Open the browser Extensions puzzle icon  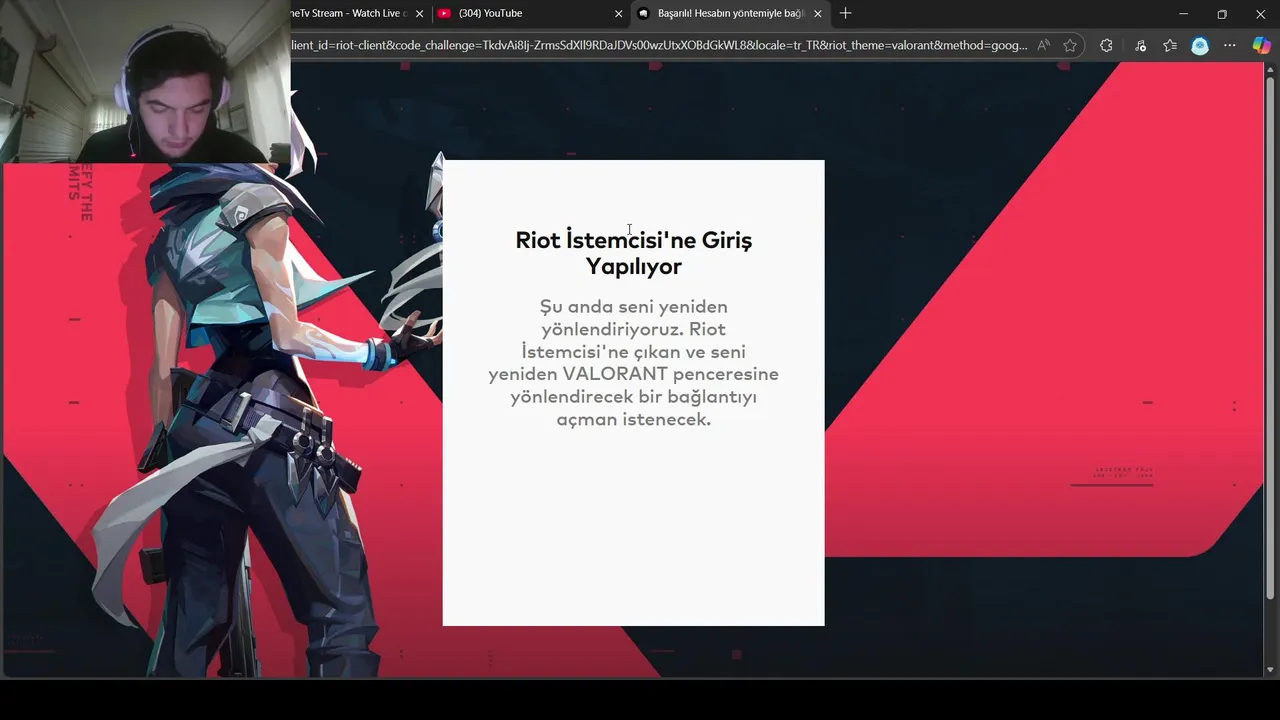coord(1106,45)
